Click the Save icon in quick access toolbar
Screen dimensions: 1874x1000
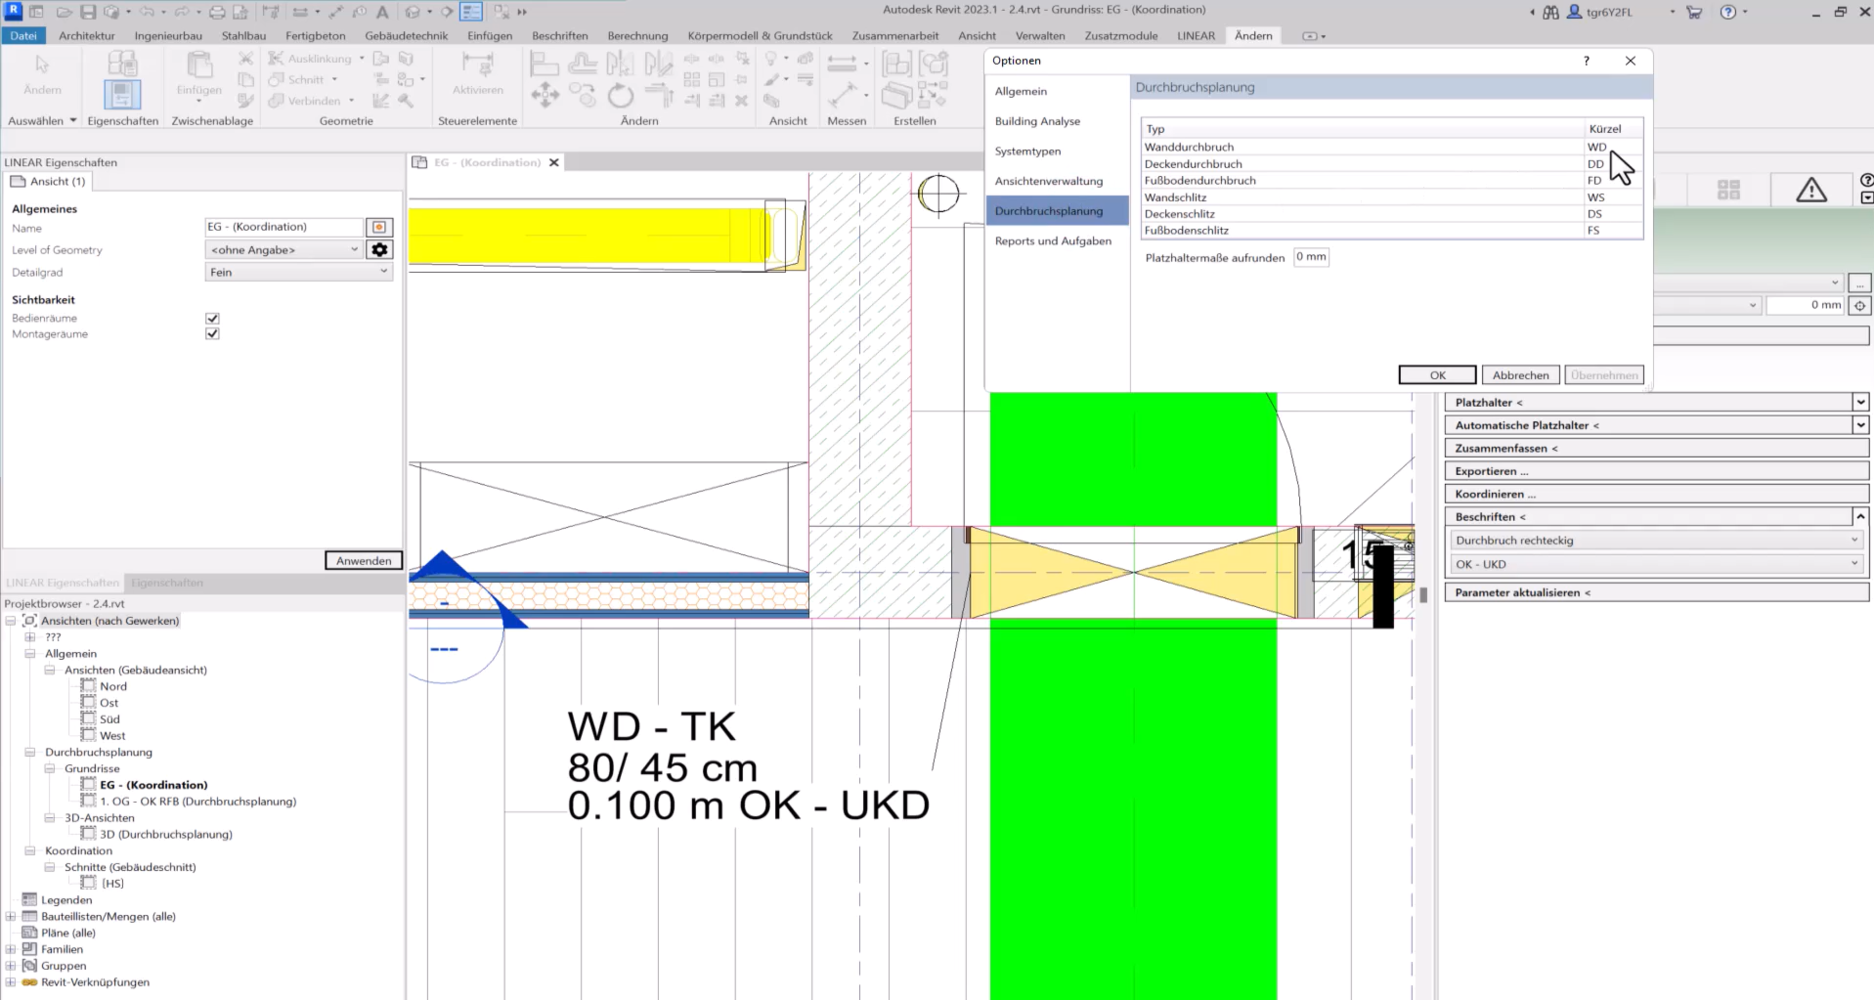tap(88, 12)
